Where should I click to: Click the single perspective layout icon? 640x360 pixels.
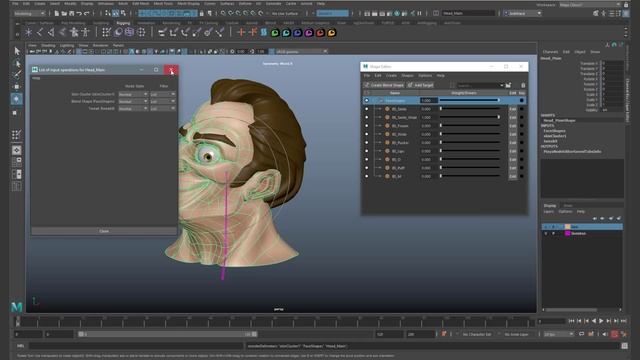point(16,150)
